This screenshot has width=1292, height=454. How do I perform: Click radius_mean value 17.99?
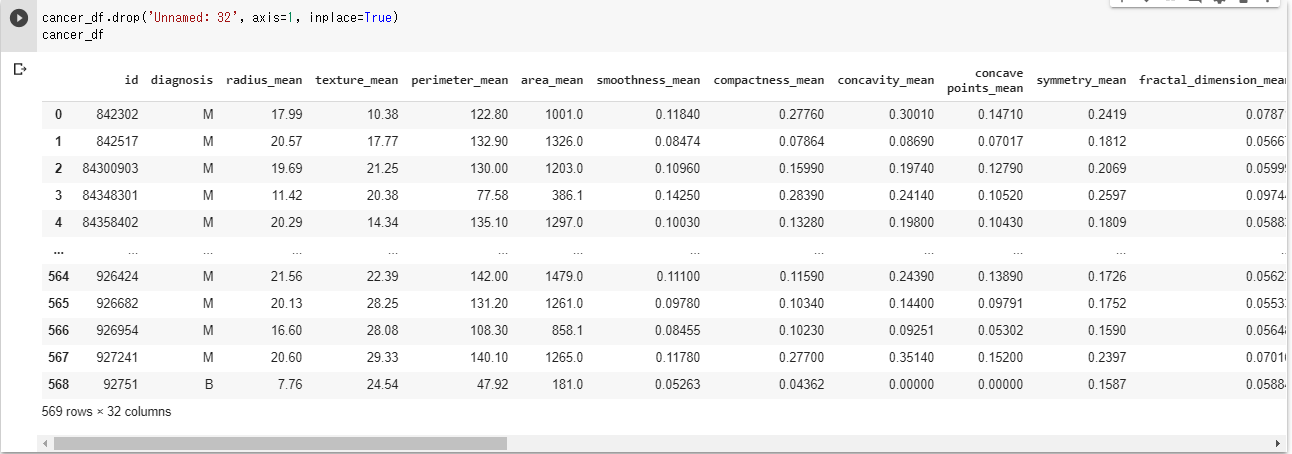pos(287,115)
